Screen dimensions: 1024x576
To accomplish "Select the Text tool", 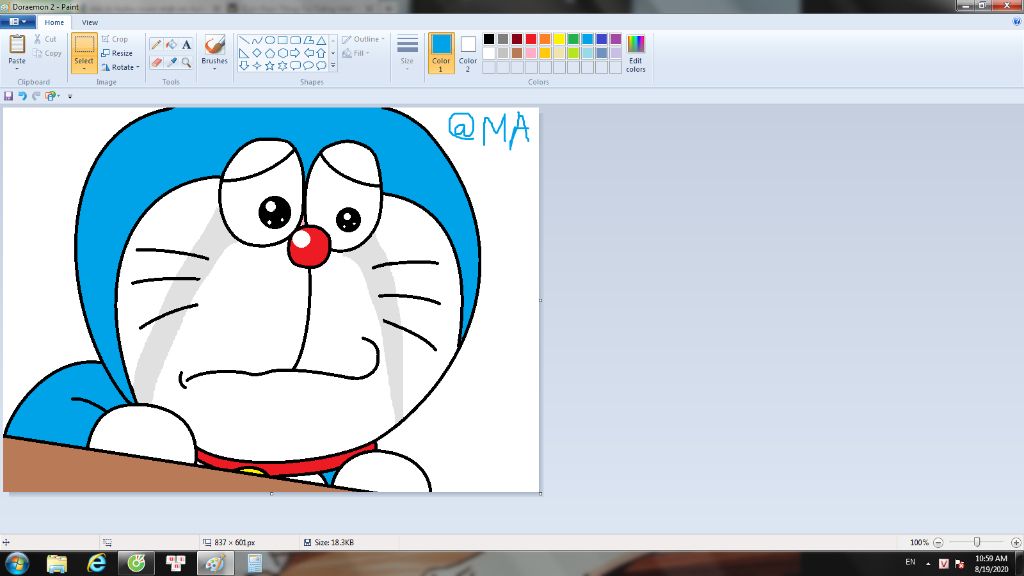I will click(x=186, y=44).
